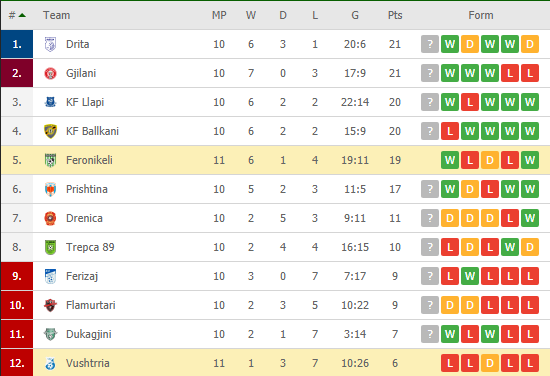Click Feronikeli's orange D form result

[490, 160]
